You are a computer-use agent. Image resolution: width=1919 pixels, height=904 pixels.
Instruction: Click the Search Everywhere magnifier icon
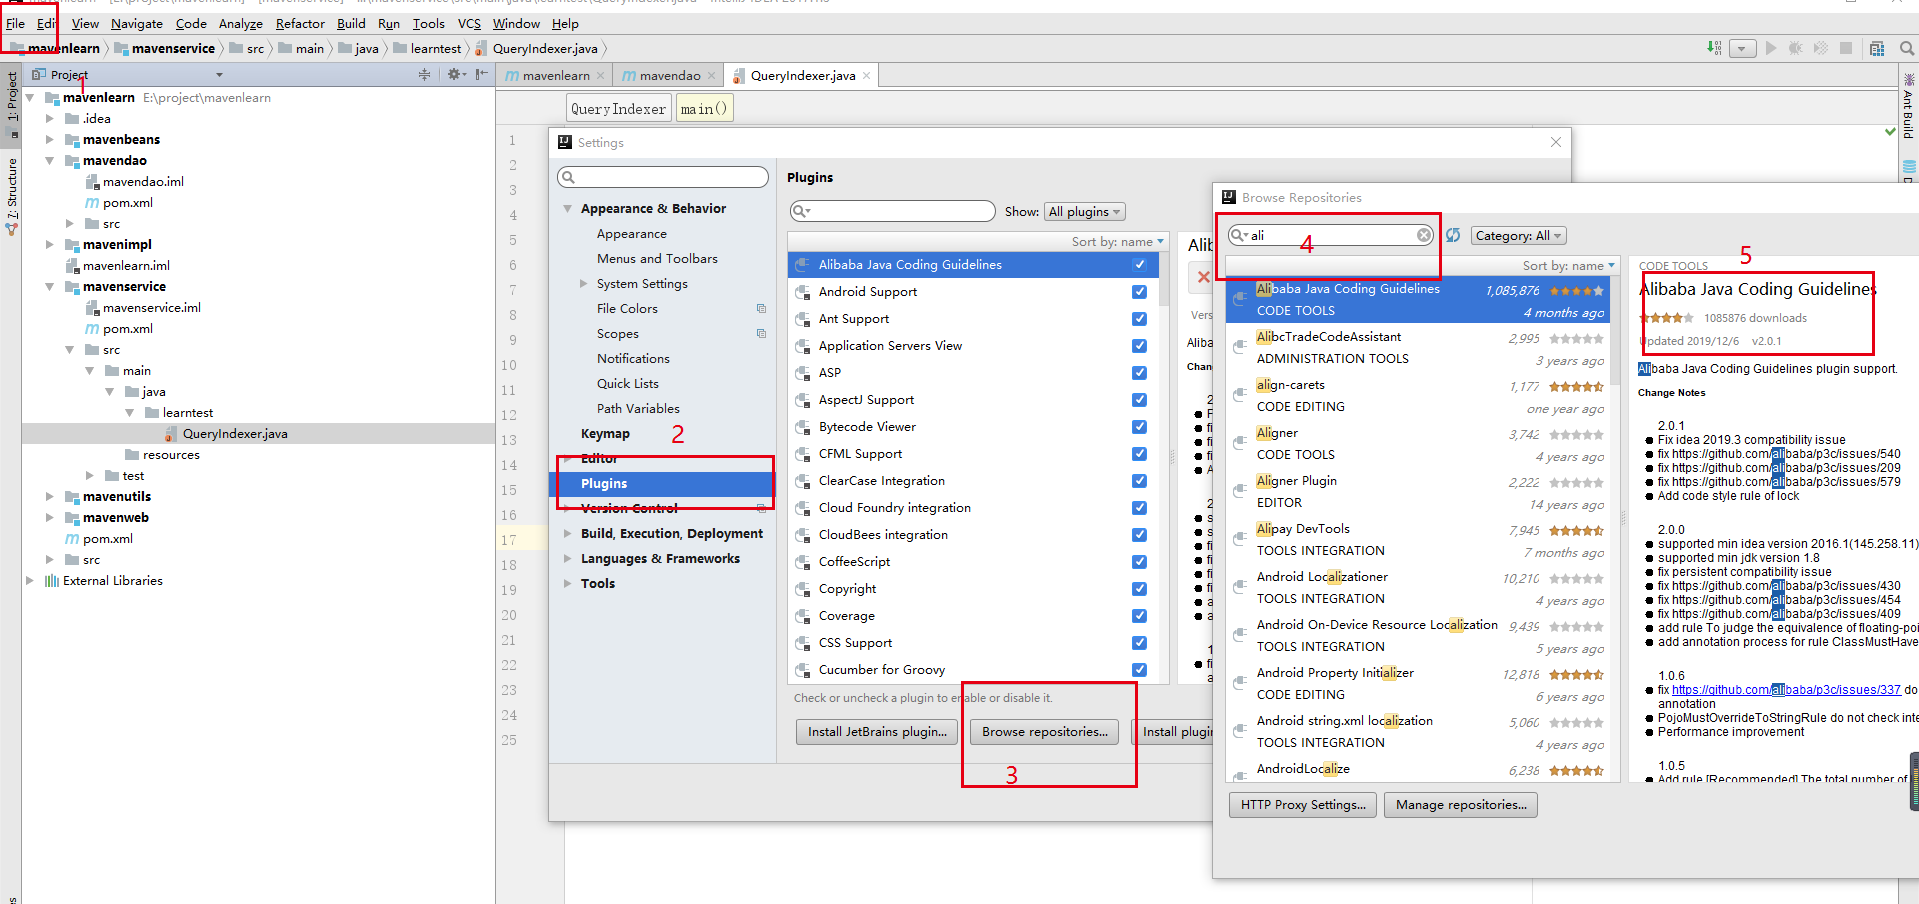(1907, 48)
